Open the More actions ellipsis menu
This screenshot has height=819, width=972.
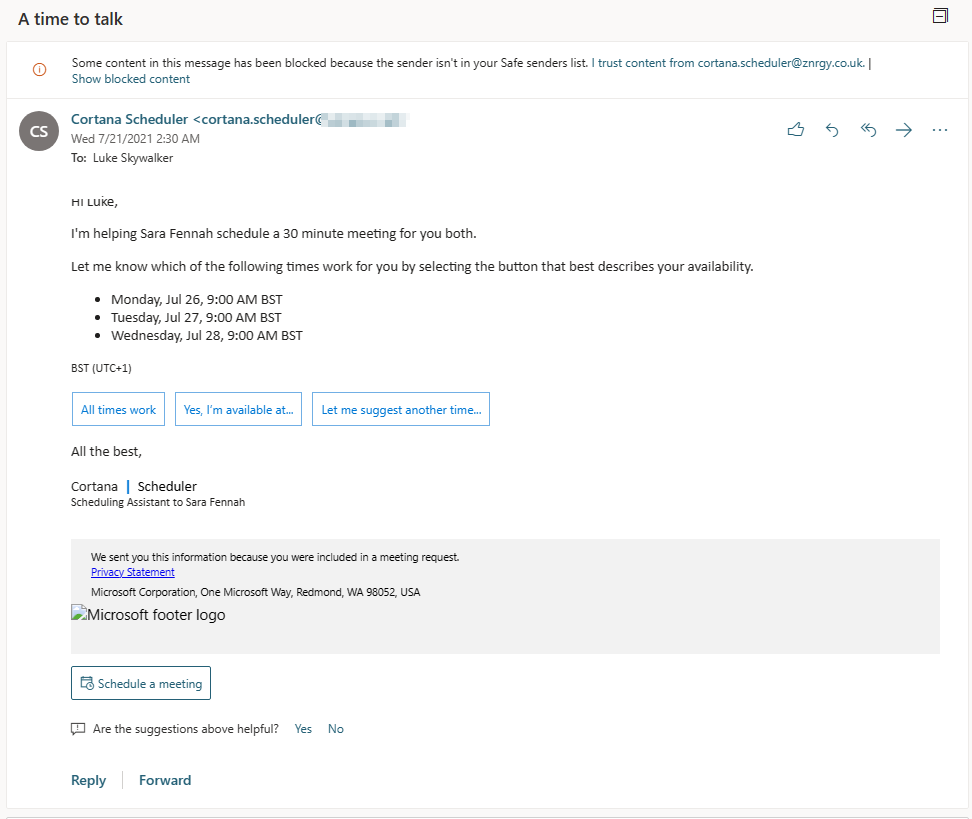click(x=940, y=130)
